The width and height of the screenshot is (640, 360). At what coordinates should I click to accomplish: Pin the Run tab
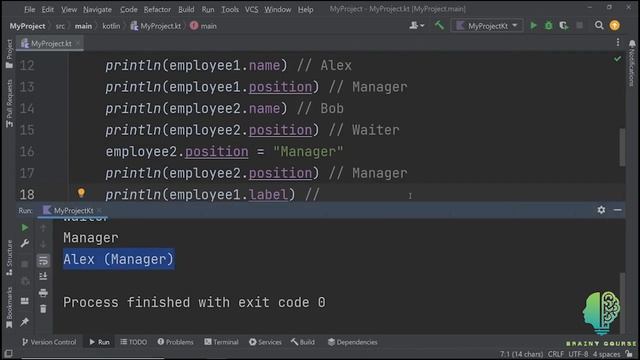point(25,322)
